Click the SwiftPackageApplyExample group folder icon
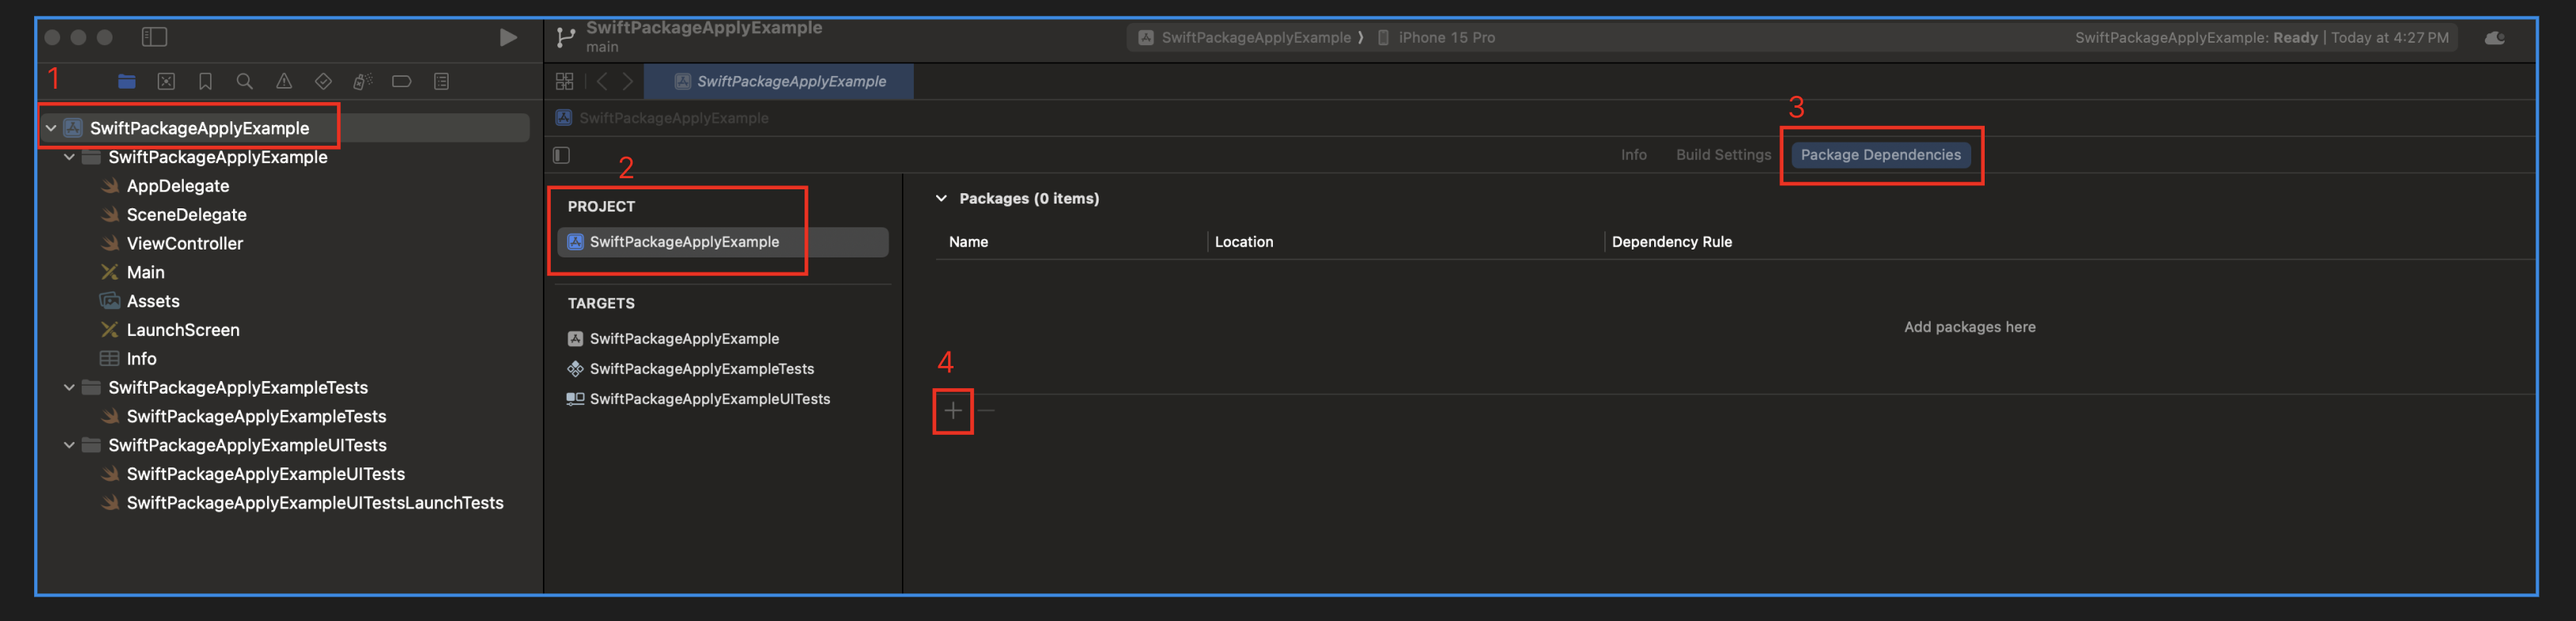The image size is (2576, 621). tap(91, 157)
